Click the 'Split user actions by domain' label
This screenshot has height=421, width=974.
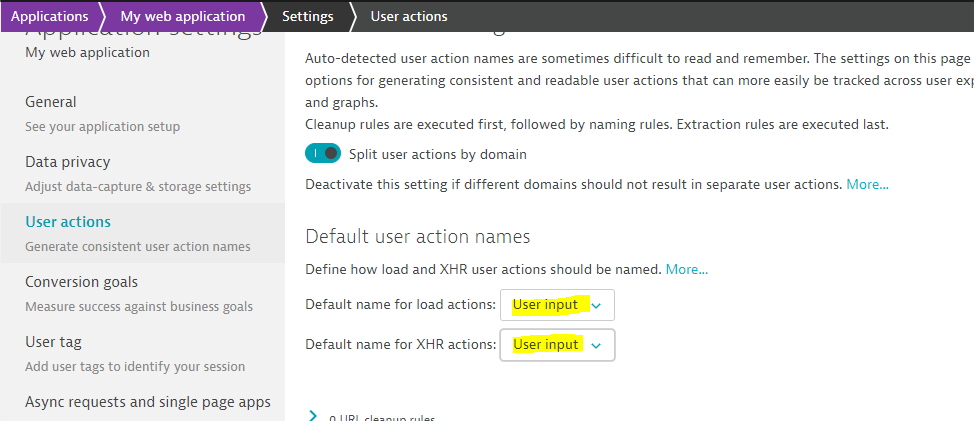(437, 154)
